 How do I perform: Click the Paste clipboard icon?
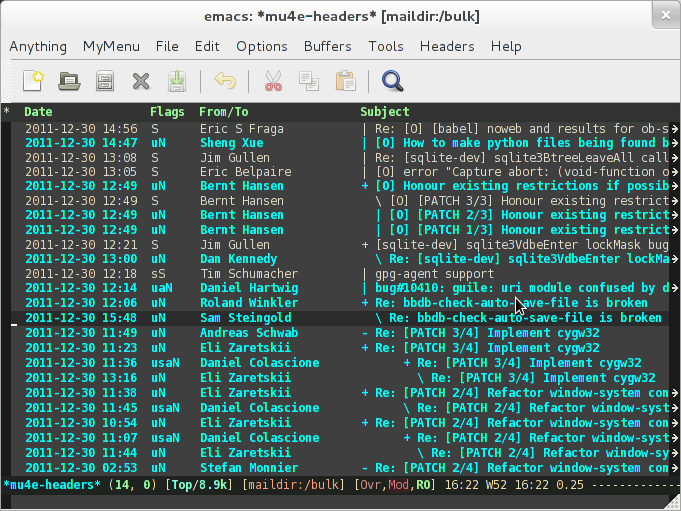click(345, 81)
